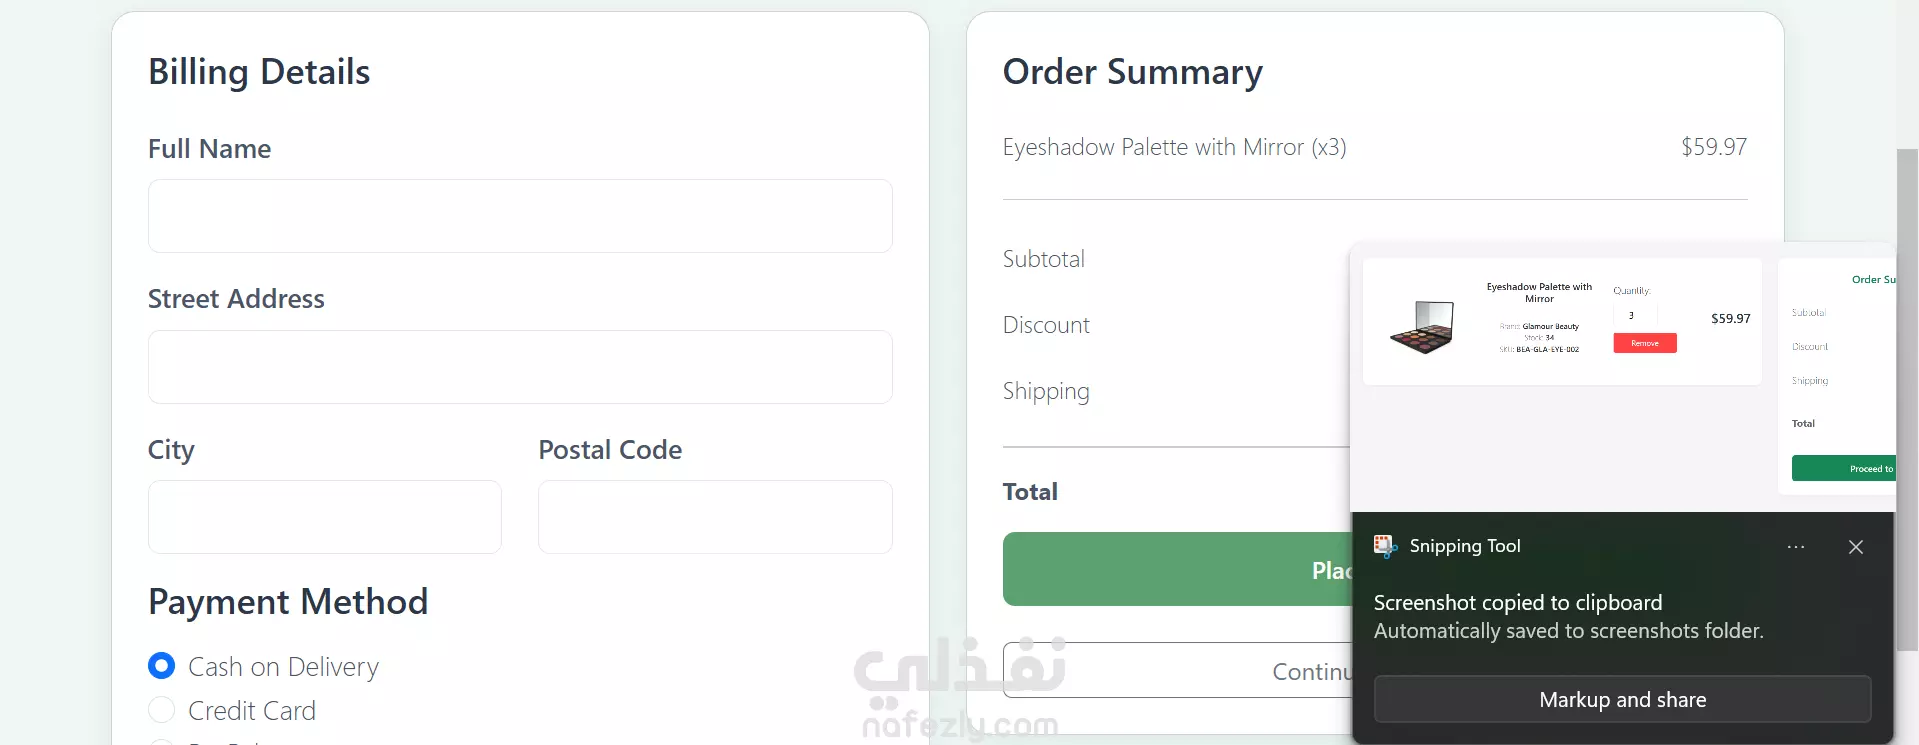This screenshot has height=745, width=1919.
Task: Select Cash on Delivery payment option
Action: (x=161, y=666)
